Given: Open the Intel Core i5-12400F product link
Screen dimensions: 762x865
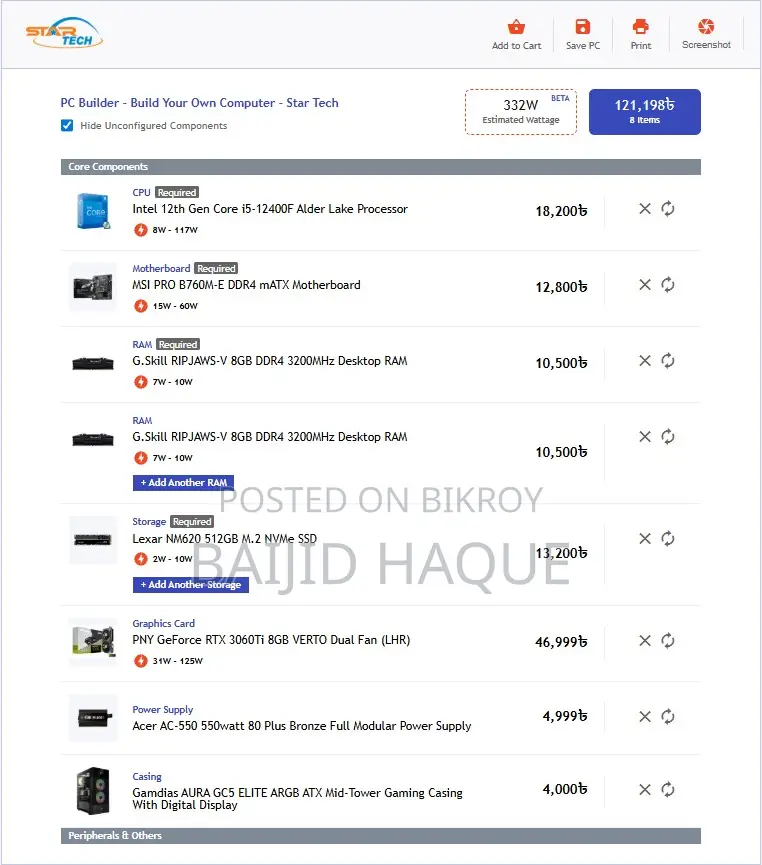Looking at the screenshot, I should tap(270, 209).
